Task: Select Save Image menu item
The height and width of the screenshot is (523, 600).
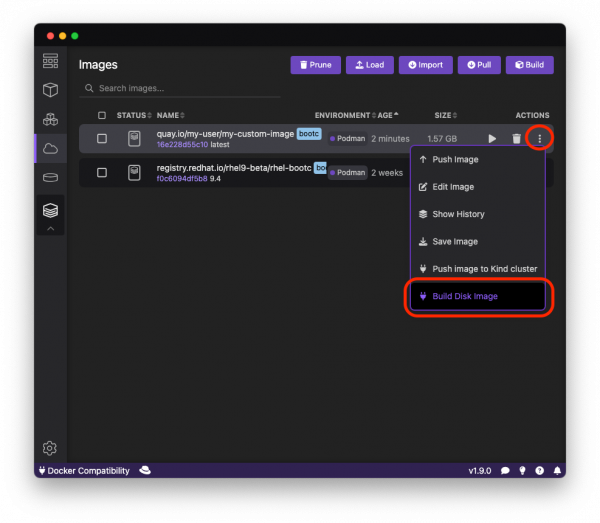Action: (478, 241)
